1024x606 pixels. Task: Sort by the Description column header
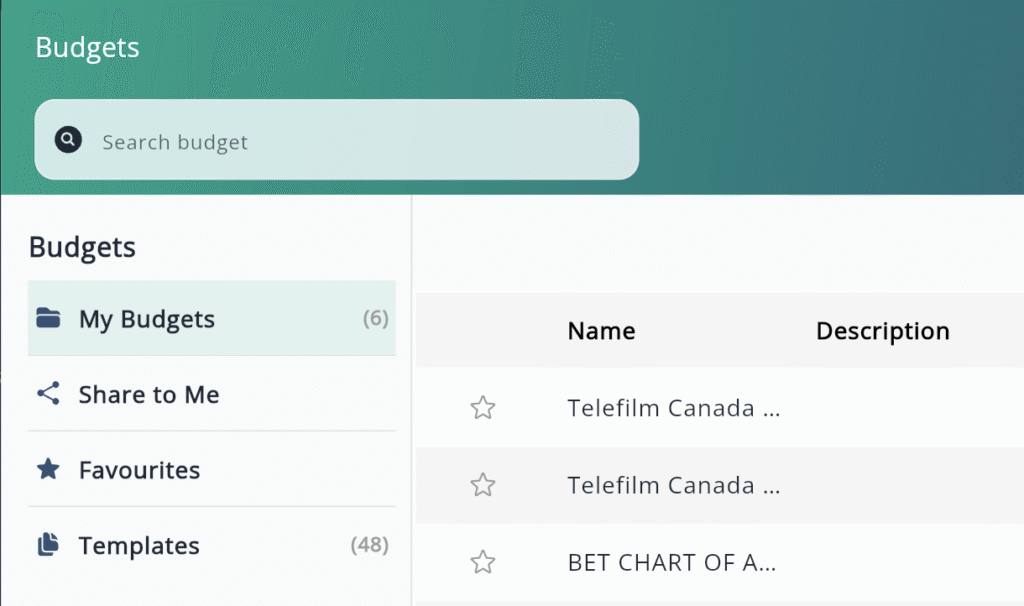[882, 331]
